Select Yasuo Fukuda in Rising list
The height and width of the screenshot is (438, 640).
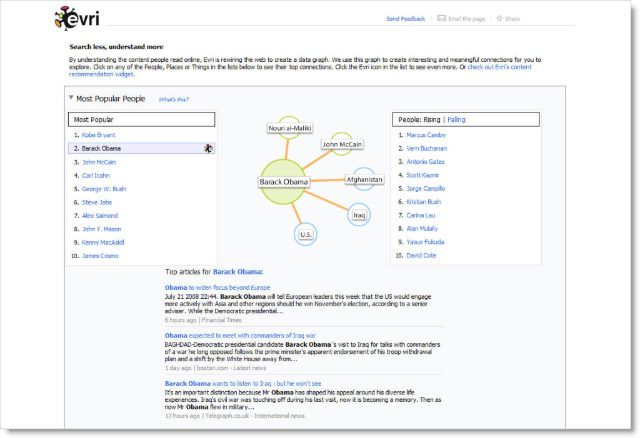425,242
